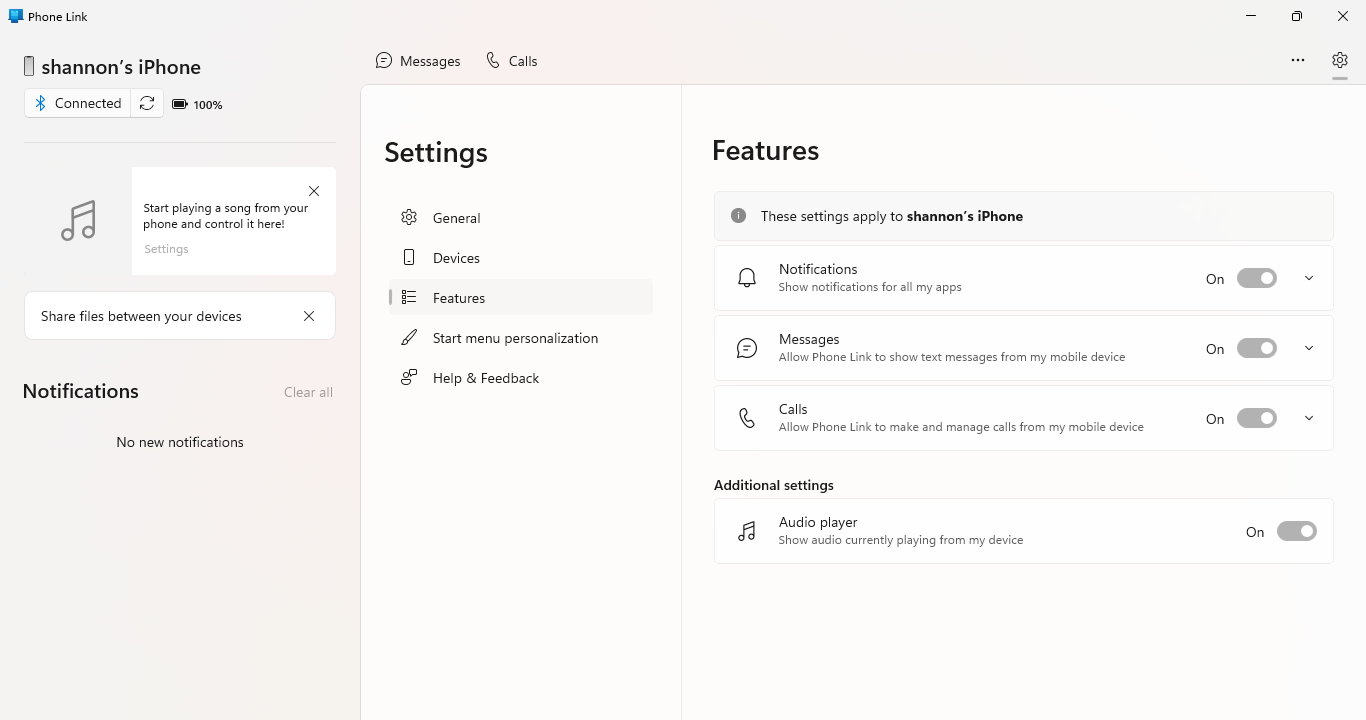Click the phone device icon beside shannon's iPhone
1366x720 pixels.
pos(29,67)
